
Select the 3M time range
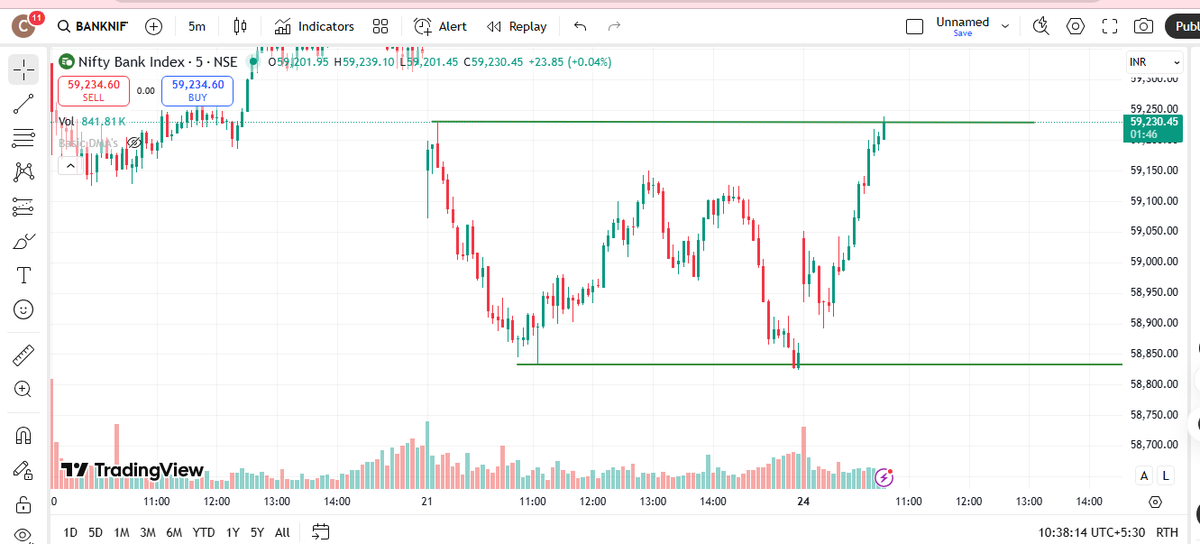pyautogui.click(x=148, y=533)
